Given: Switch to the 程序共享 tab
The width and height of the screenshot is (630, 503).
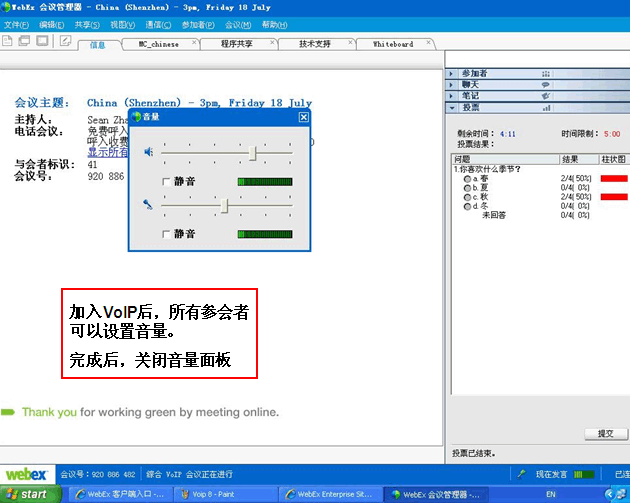Looking at the screenshot, I should click(236, 44).
